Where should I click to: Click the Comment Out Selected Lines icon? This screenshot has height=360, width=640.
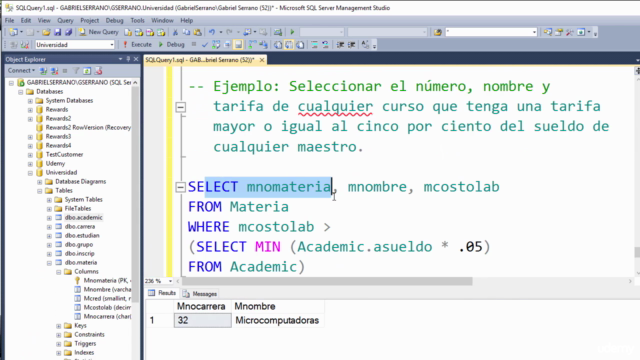(314, 44)
